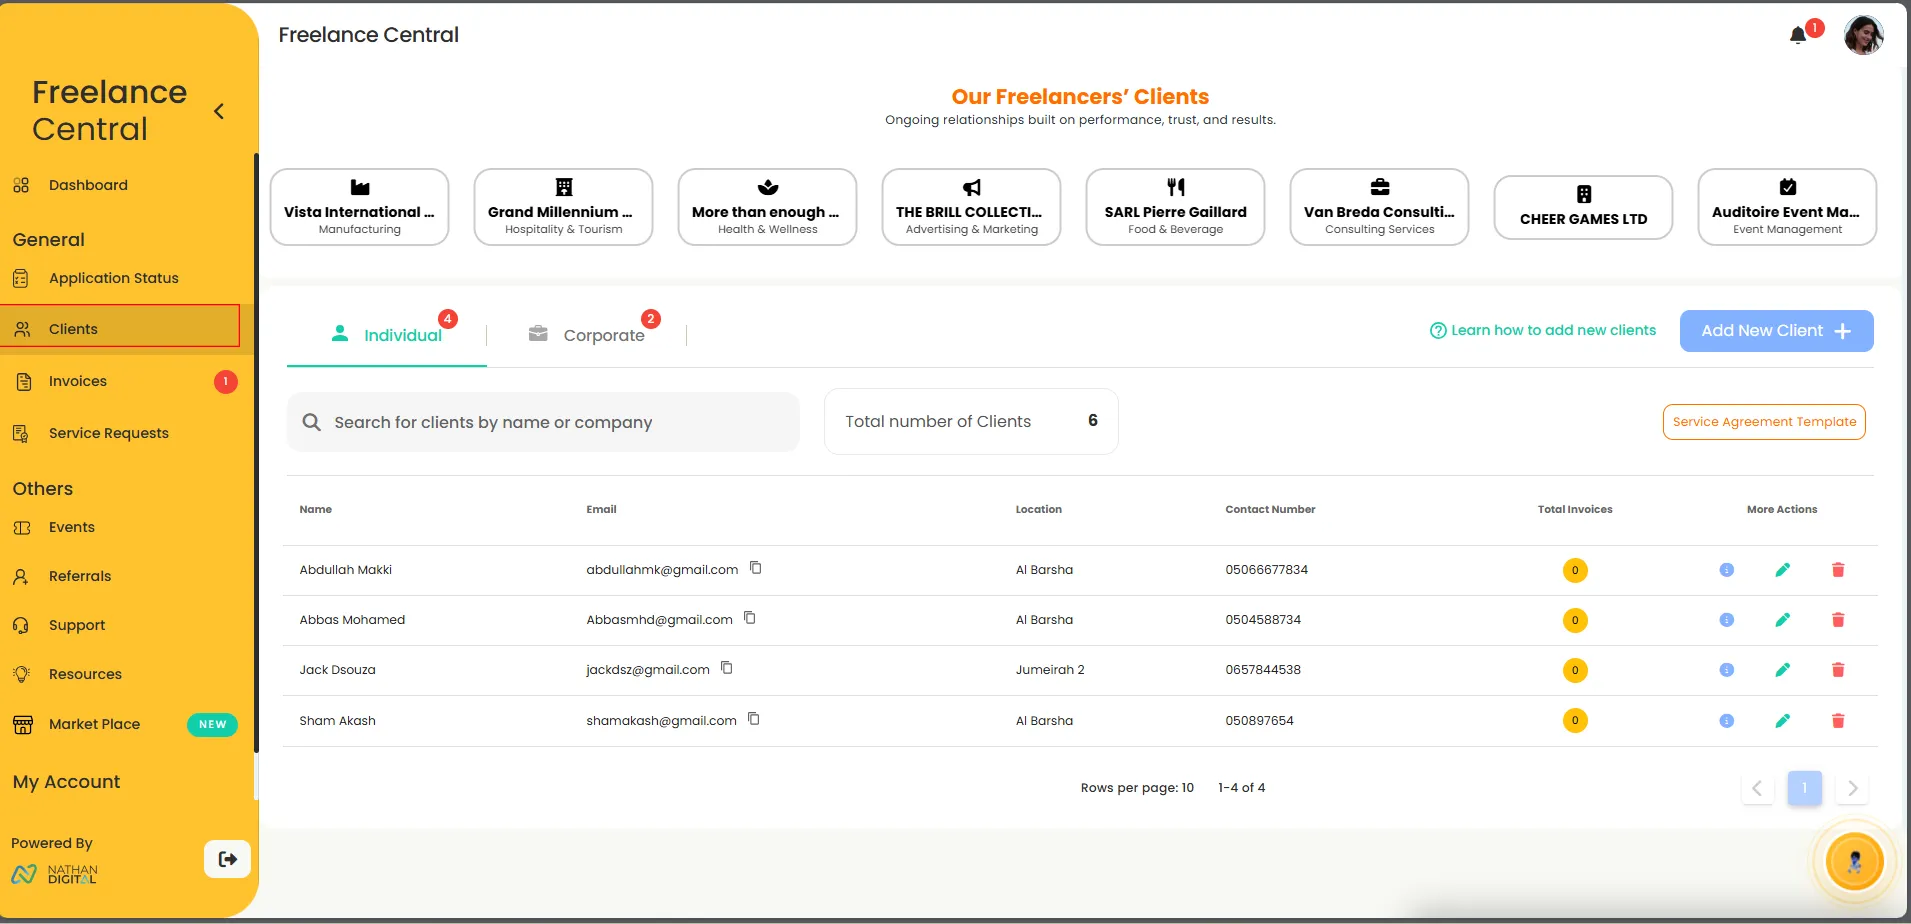
Task: Select the Support sidebar icon
Action: click(x=22, y=625)
